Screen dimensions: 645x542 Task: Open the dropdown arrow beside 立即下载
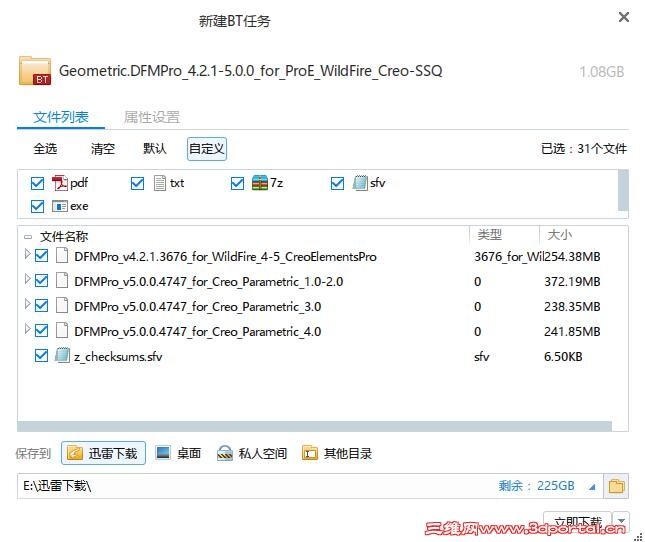[x=621, y=521]
